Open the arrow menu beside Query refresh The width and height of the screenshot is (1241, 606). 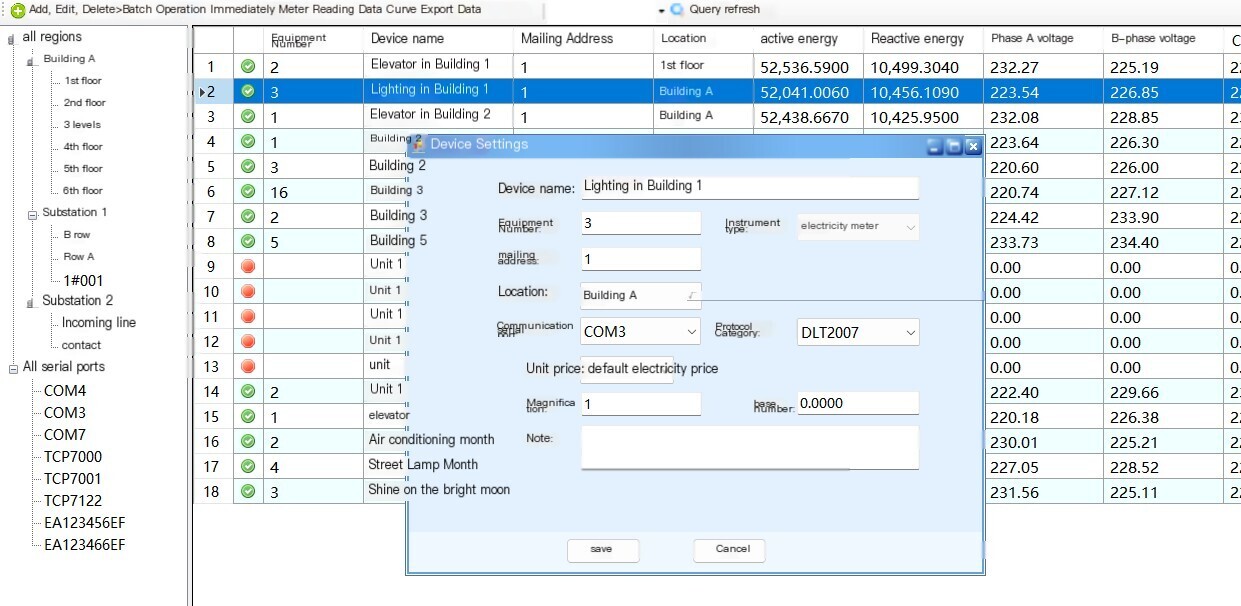662,10
